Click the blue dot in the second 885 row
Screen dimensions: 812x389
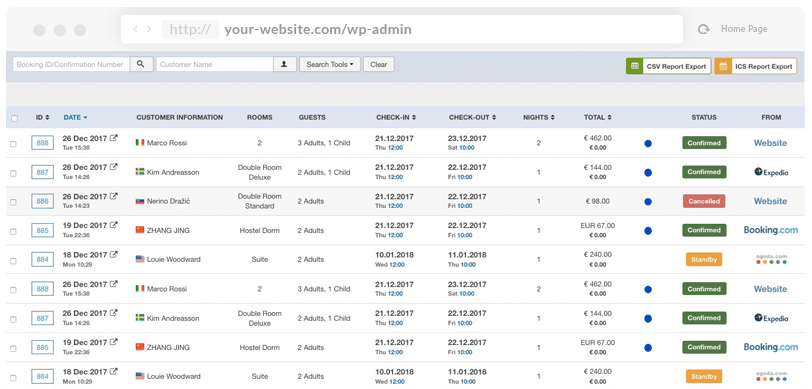648,348
